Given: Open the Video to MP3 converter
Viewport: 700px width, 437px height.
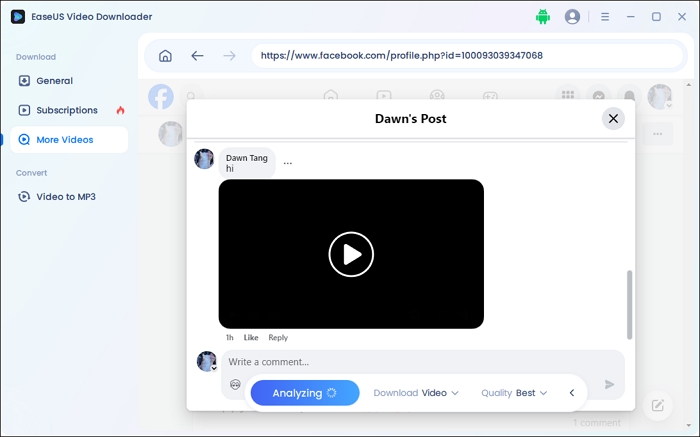Looking at the screenshot, I should click(69, 197).
